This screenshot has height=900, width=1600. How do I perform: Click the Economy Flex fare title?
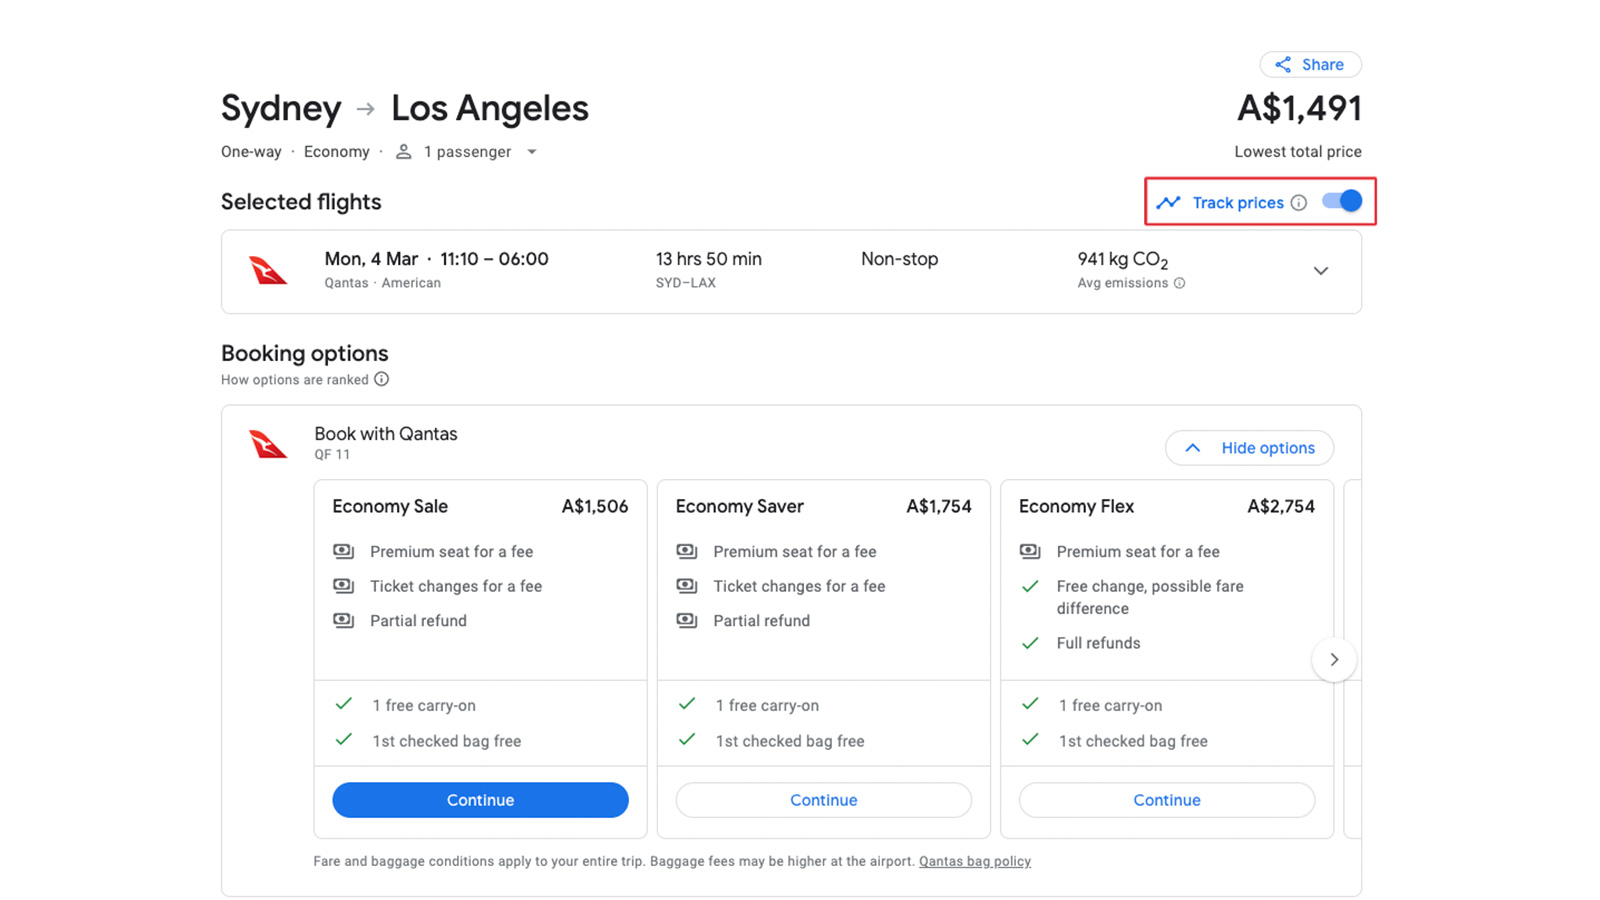1076,506
